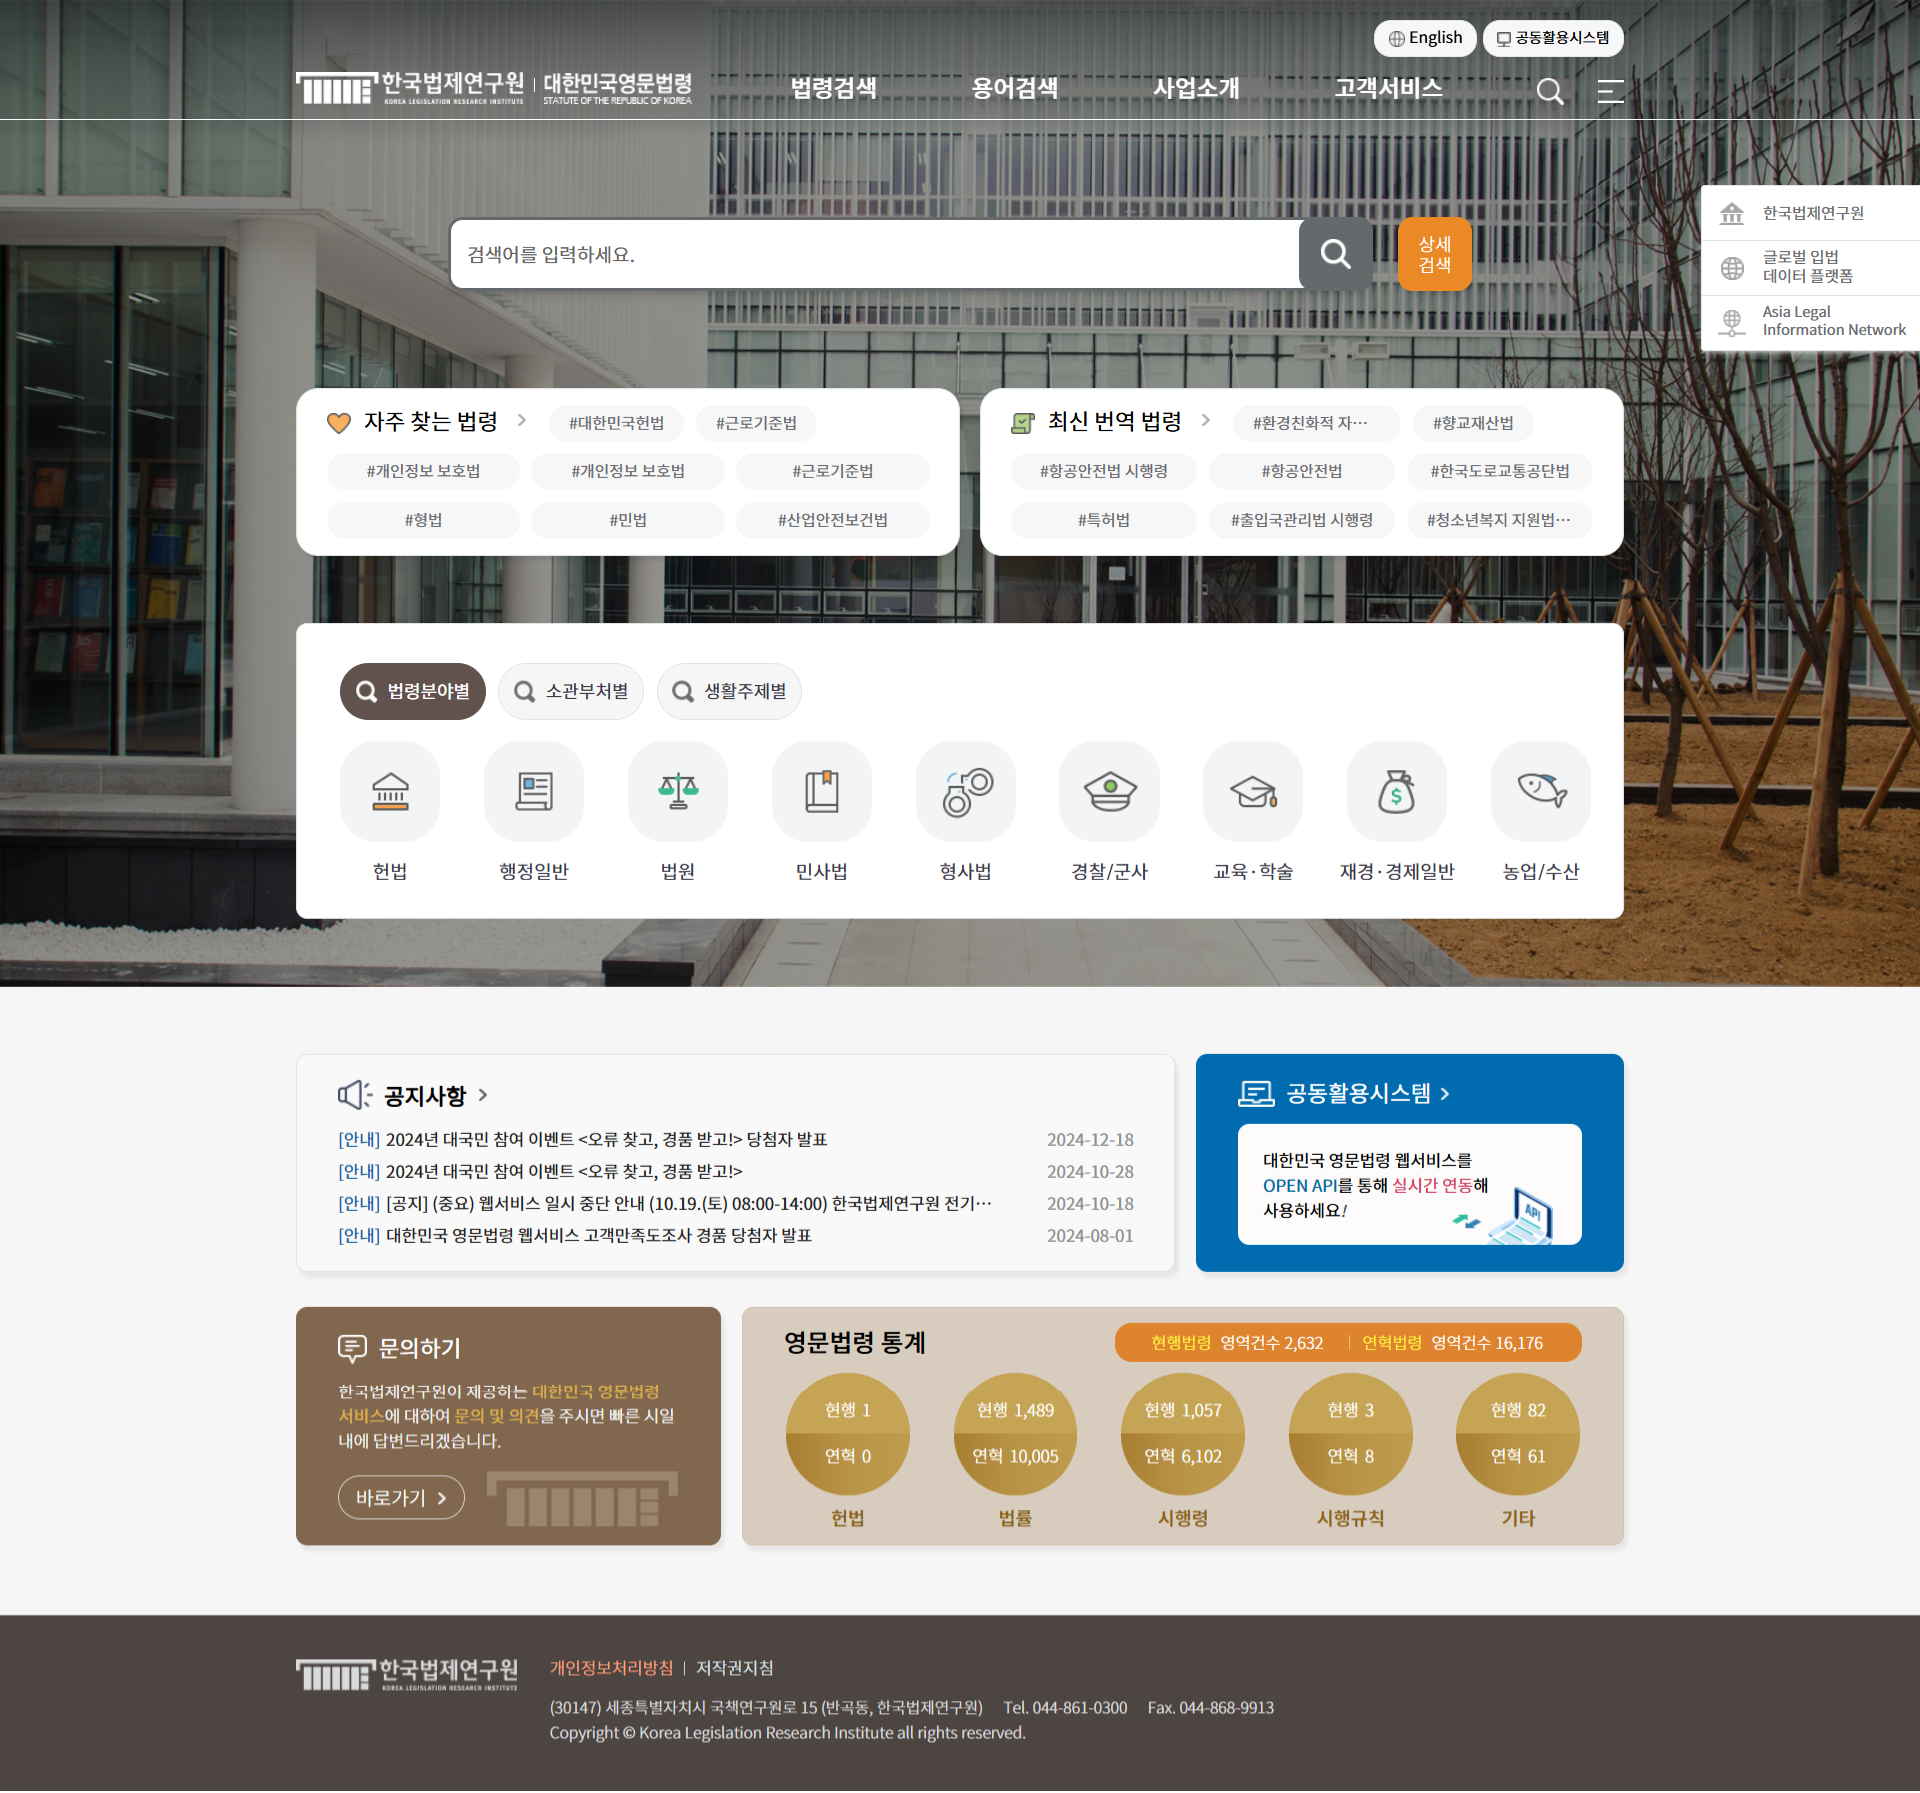Image resolution: width=1920 pixels, height=1793 pixels.
Task: Select the 경찰/군사 police cap icon
Action: point(1110,791)
